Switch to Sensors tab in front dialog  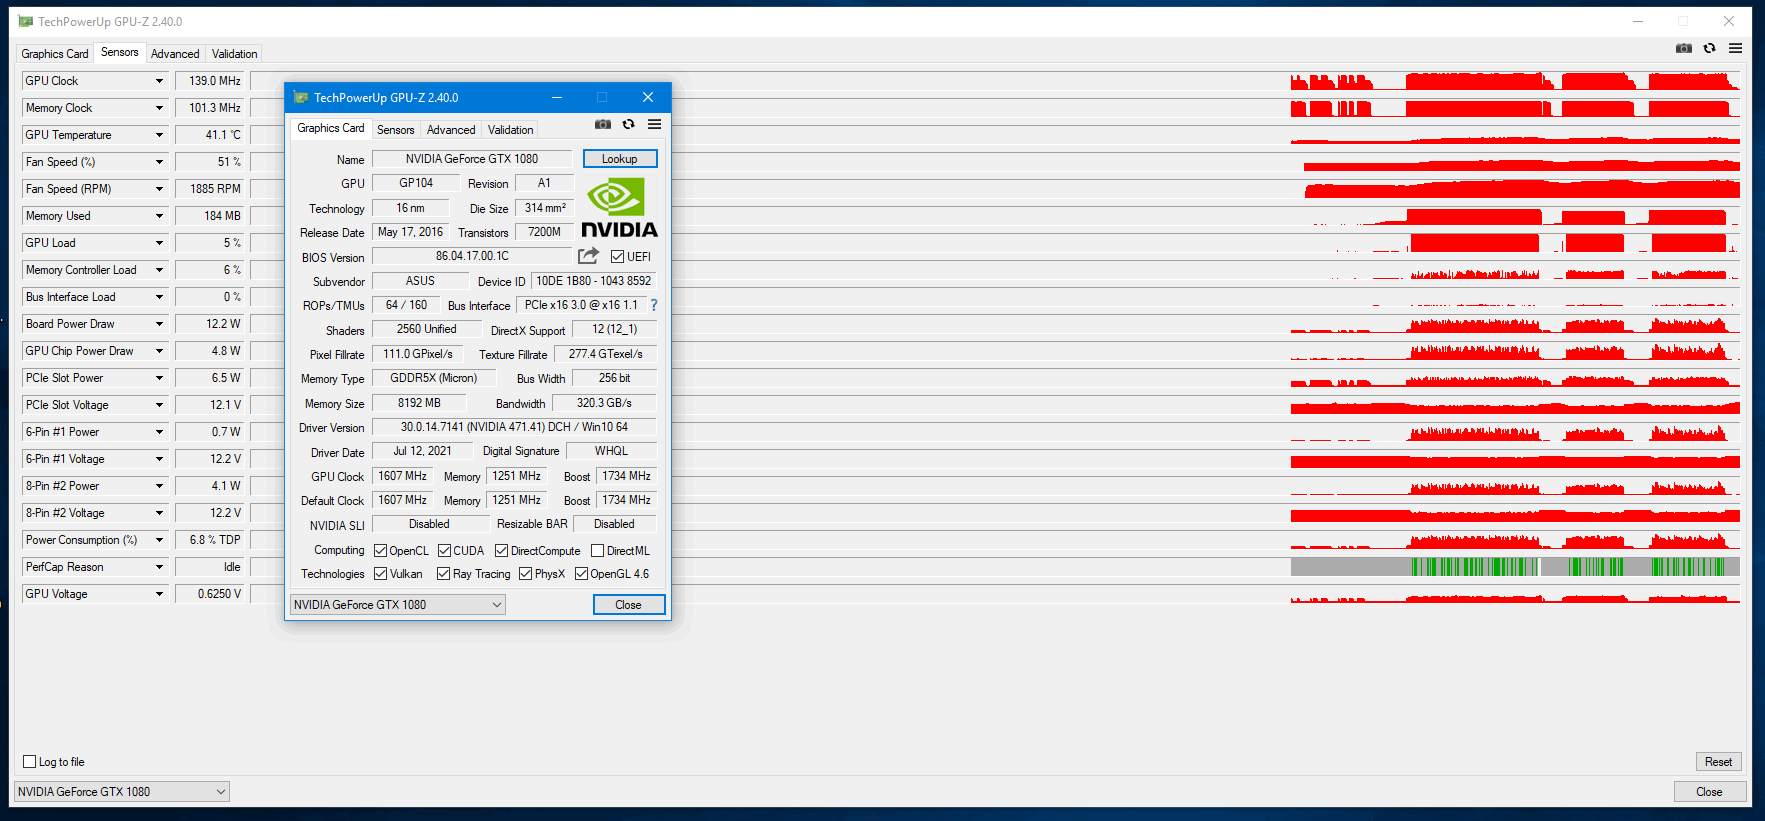click(395, 130)
